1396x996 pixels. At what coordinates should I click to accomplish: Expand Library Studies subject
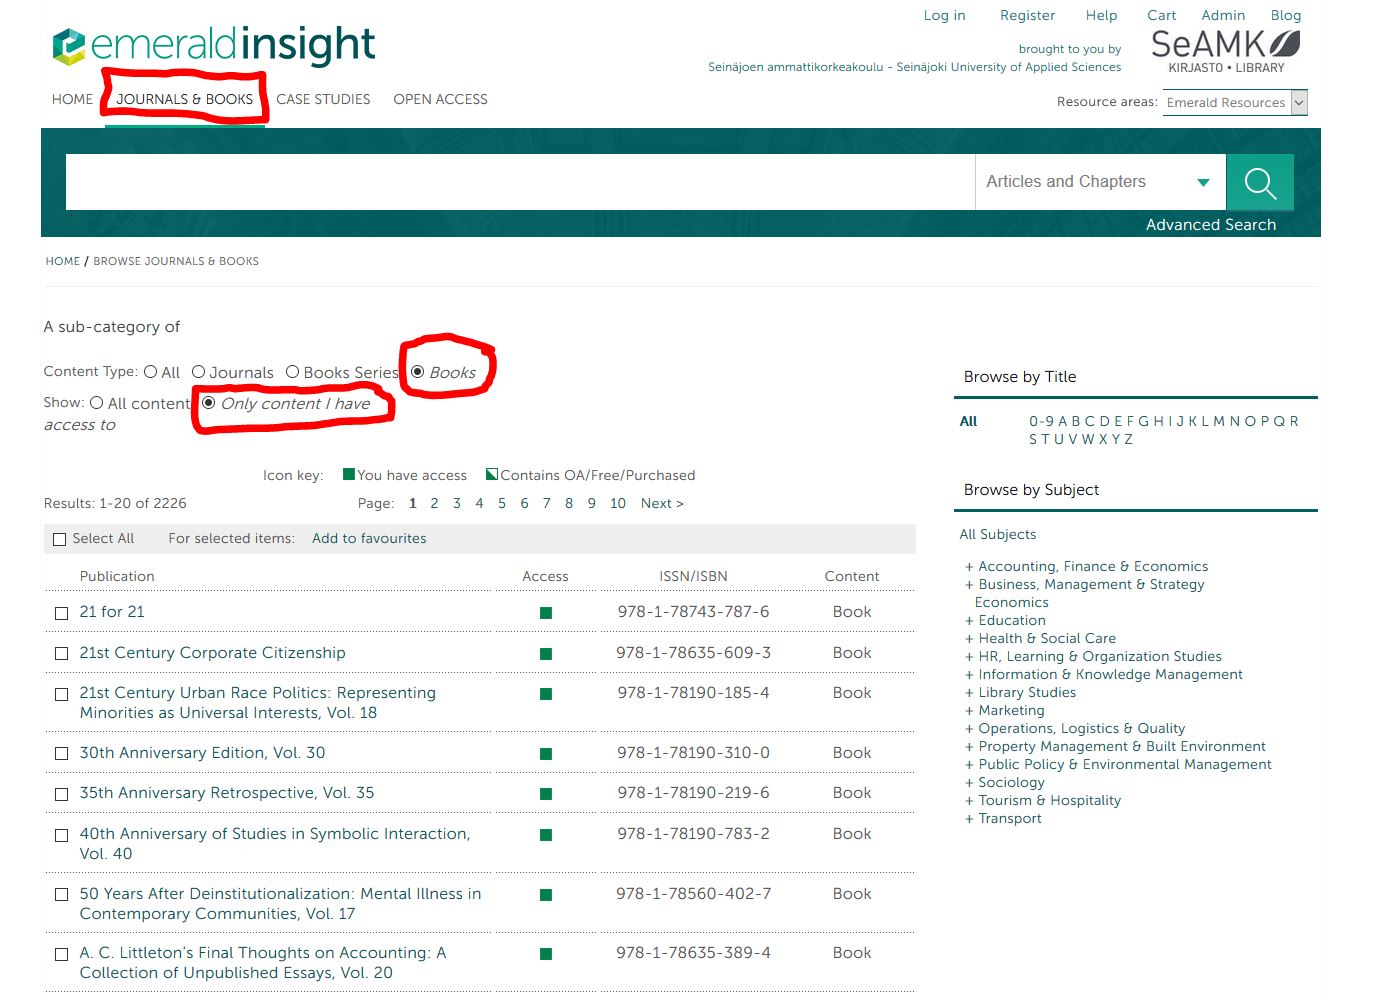969,693
